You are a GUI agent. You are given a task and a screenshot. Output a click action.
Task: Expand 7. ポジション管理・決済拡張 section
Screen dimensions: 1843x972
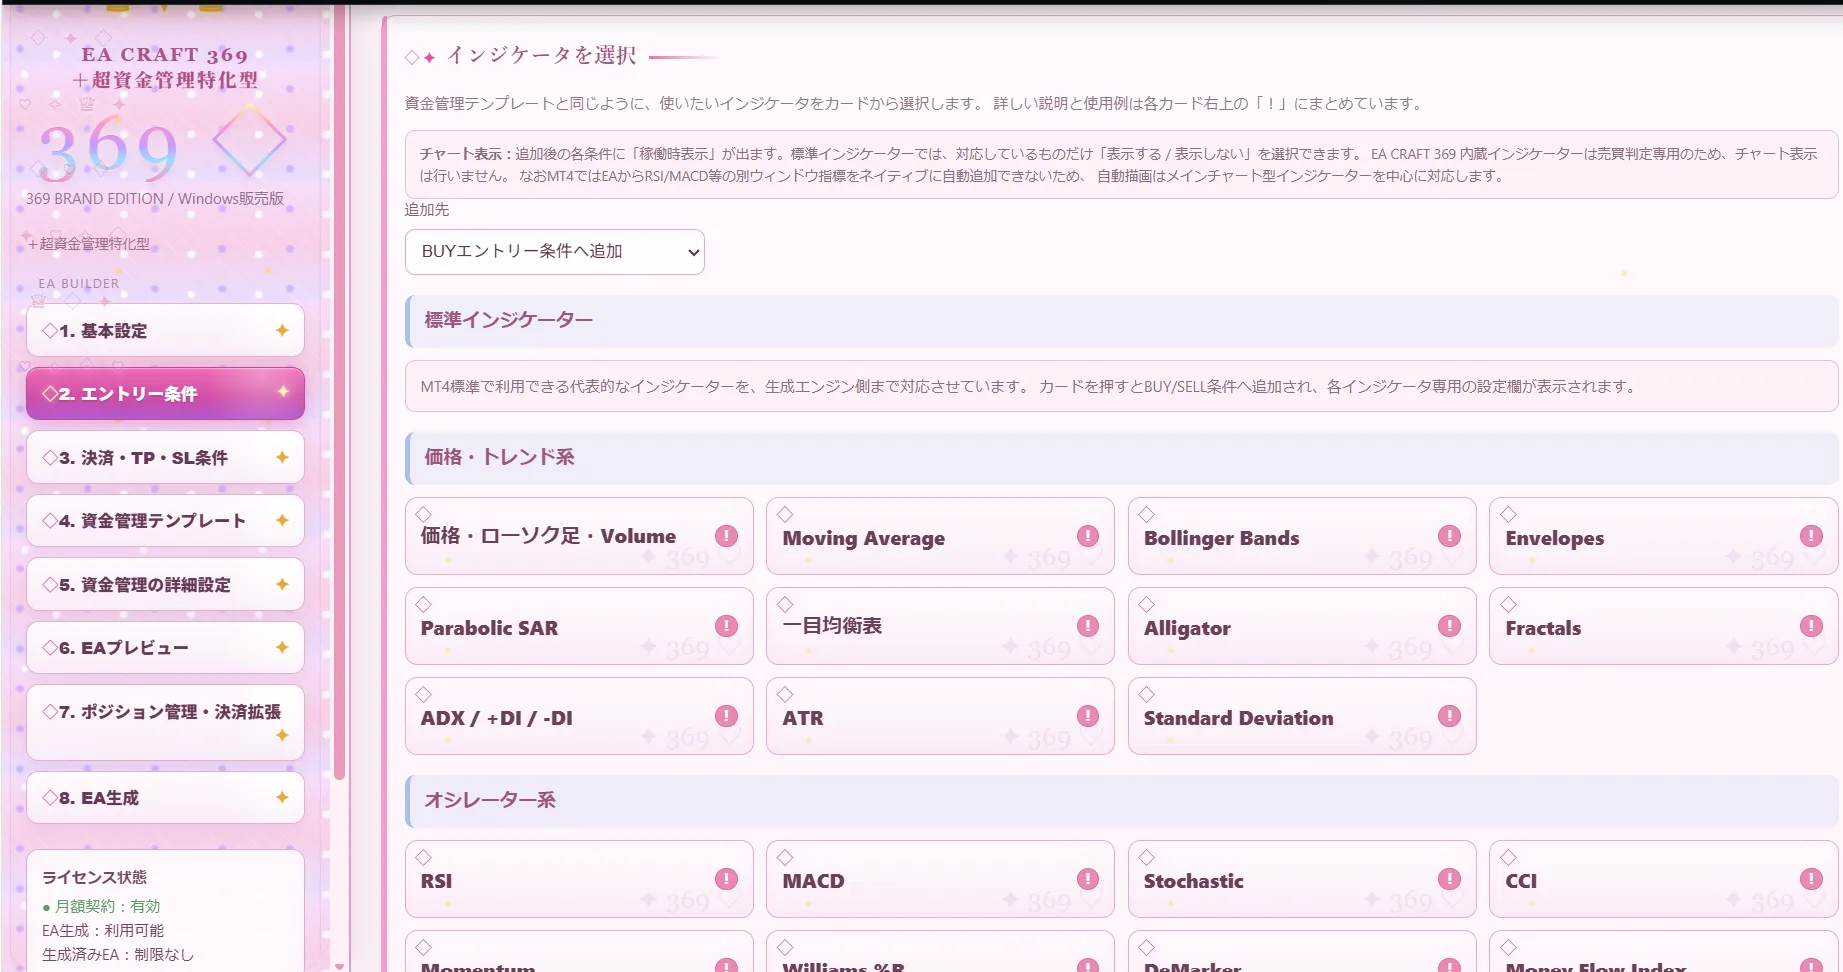point(165,722)
